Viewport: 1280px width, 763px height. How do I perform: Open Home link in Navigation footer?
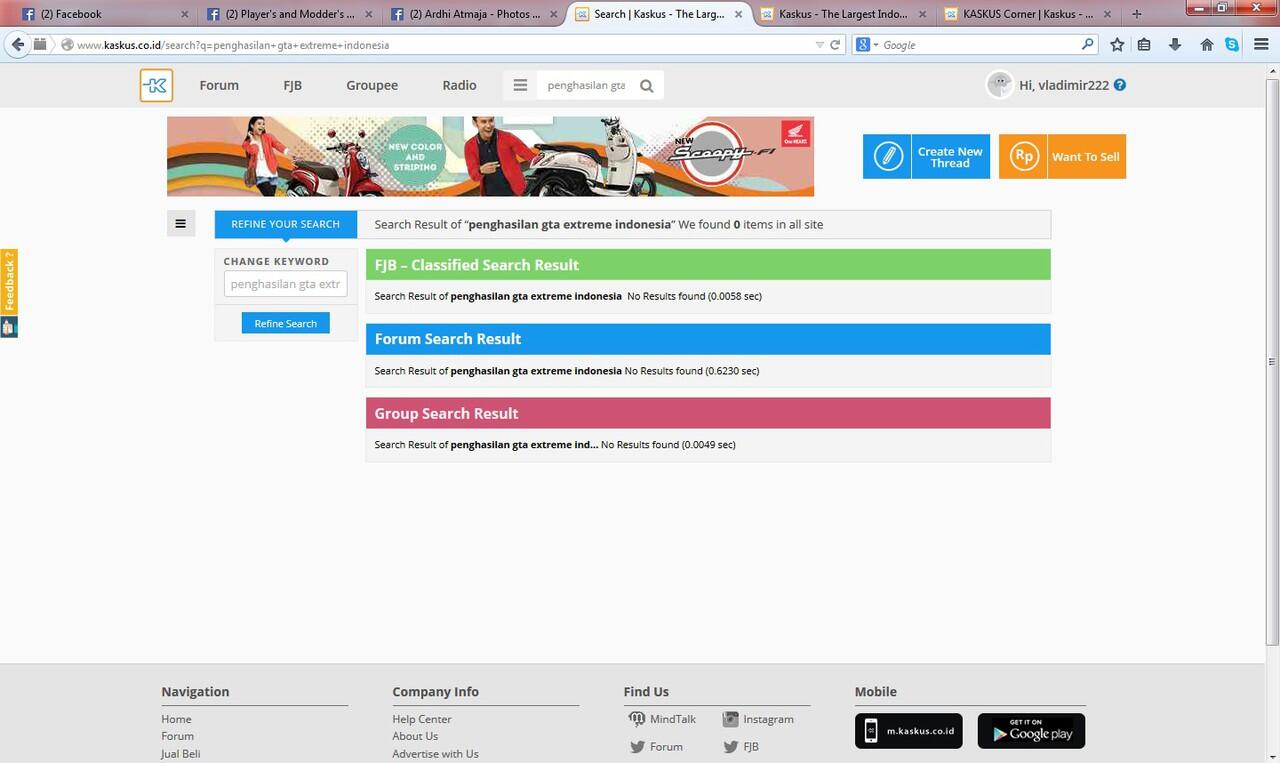pos(176,719)
